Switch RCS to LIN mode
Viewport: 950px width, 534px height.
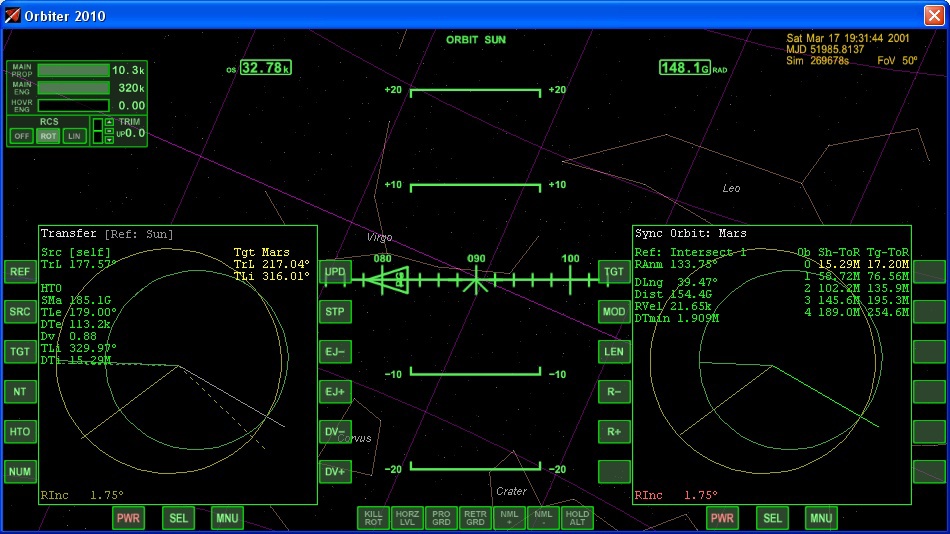[74, 136]
